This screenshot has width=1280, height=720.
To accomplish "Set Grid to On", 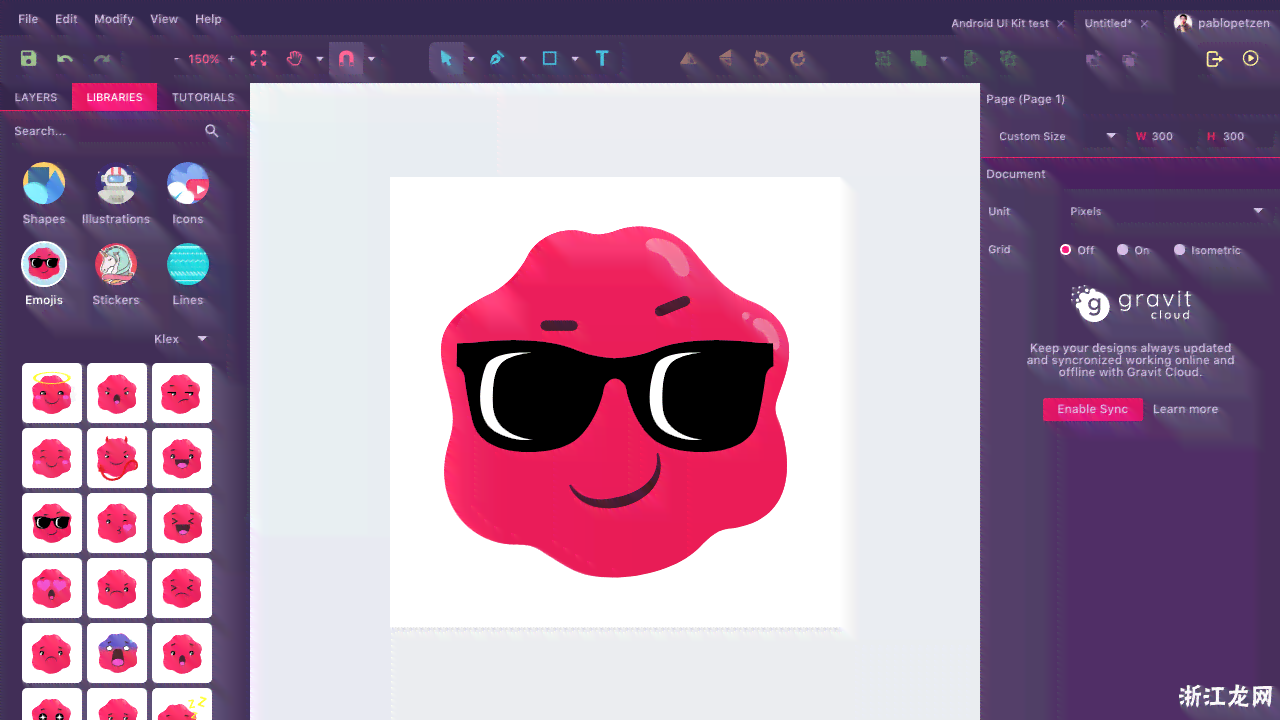I will pyautogui.click(x=1134, y=250).
